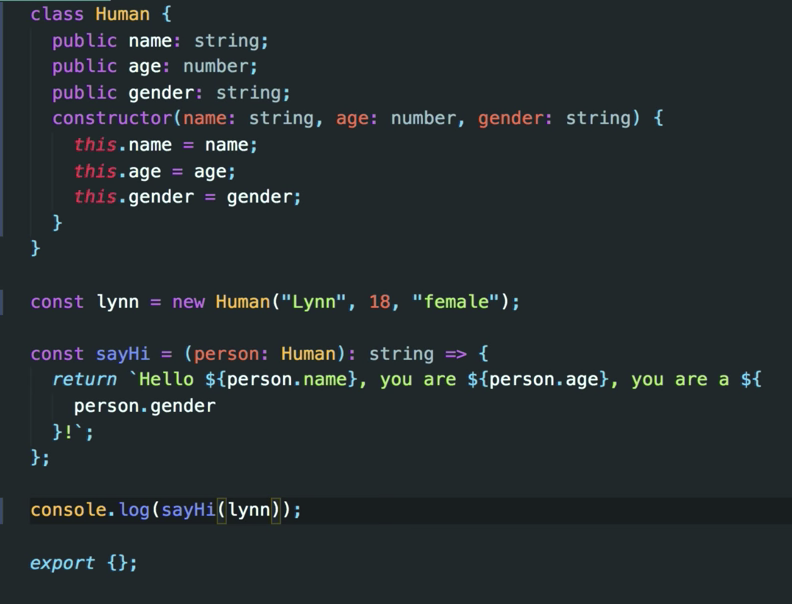Click "console" in the console.log line
The image size is (792, 604).
tap(68, 510)
